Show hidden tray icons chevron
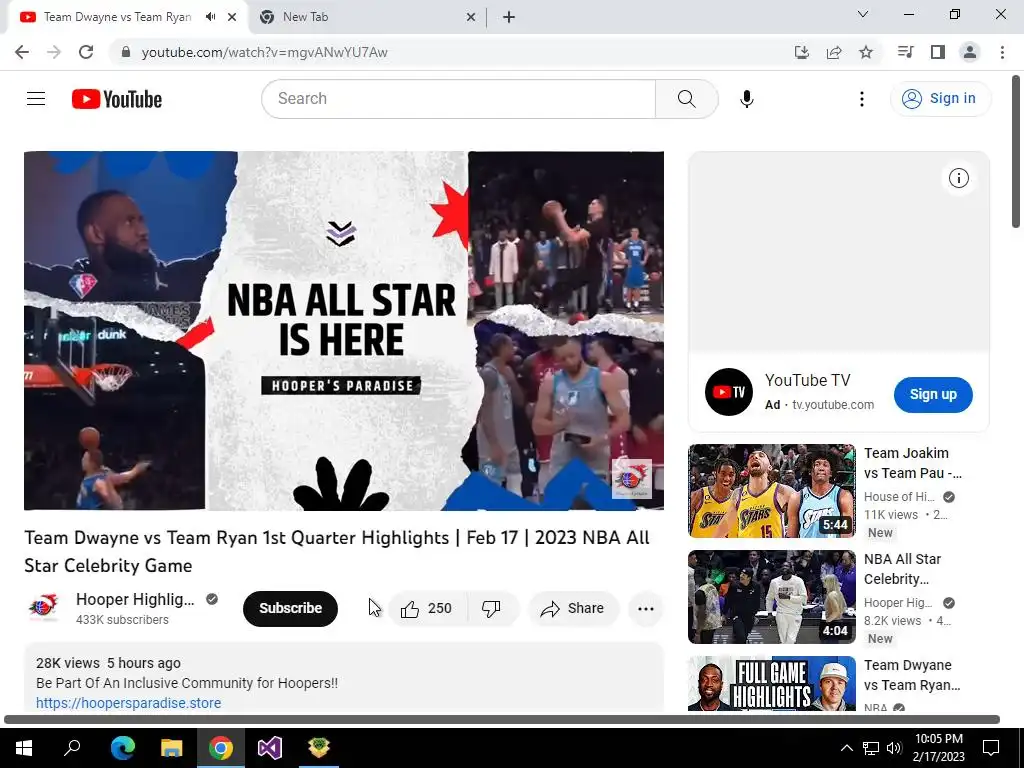This screenshot has width=1024, height=768. [x=846, y=748]
